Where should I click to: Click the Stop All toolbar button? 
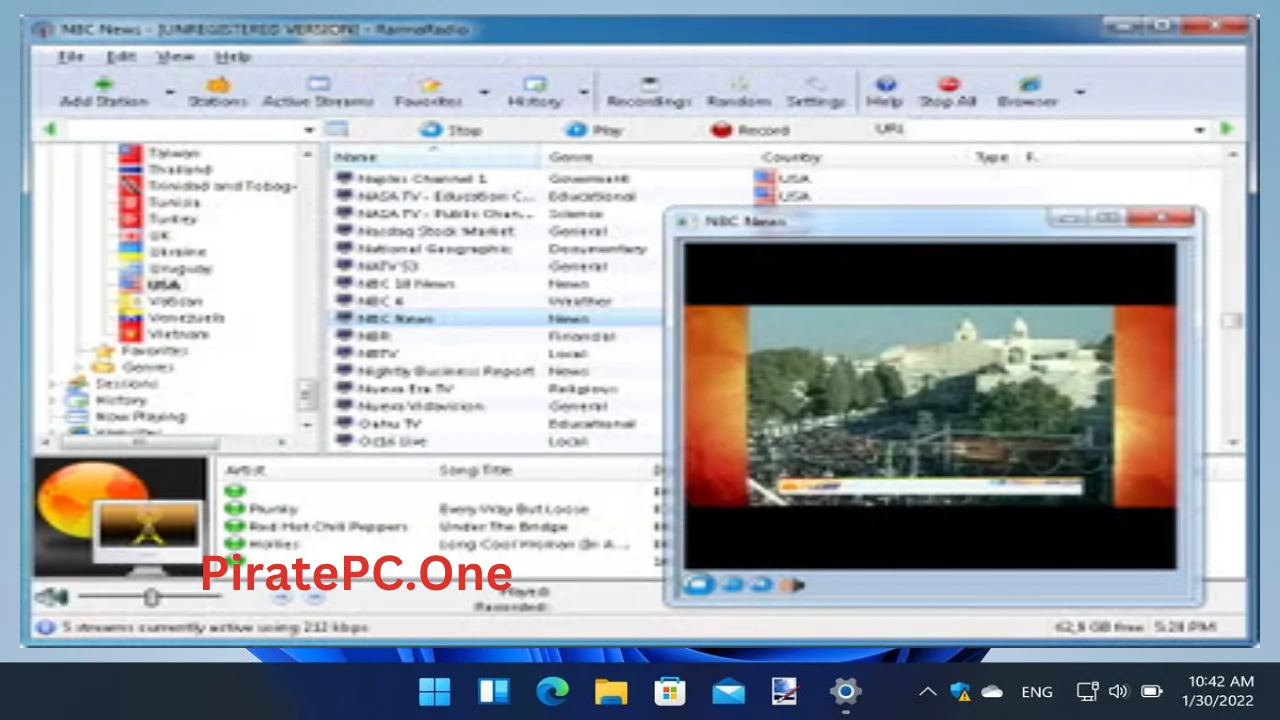point(948,92)
